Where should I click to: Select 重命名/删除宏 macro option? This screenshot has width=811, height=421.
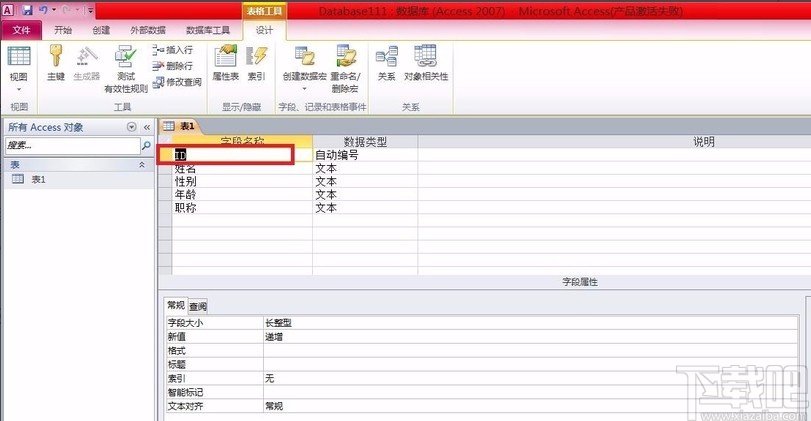346,69
